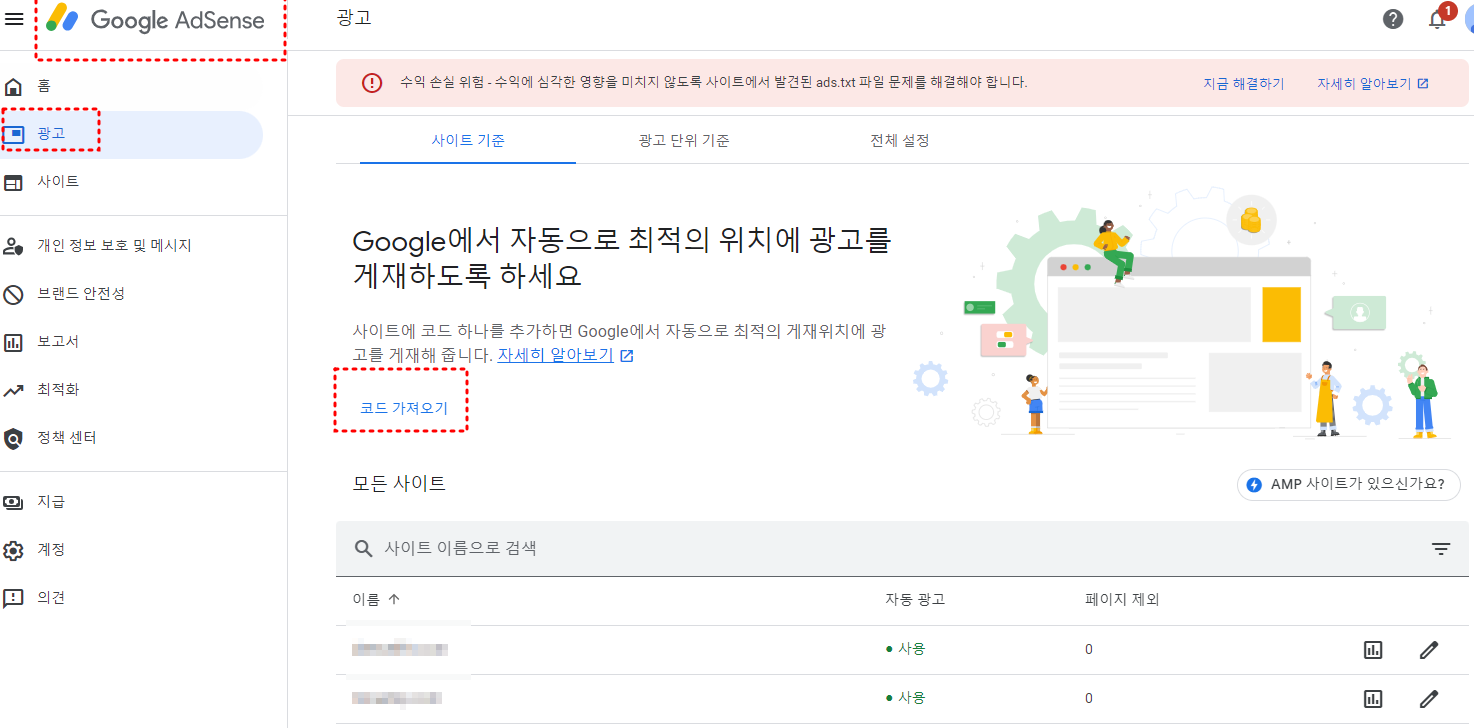This screenshot has height=728, width=1474.
Task: Open 최적화 in the sidebar menu
Action: [58, 390]
